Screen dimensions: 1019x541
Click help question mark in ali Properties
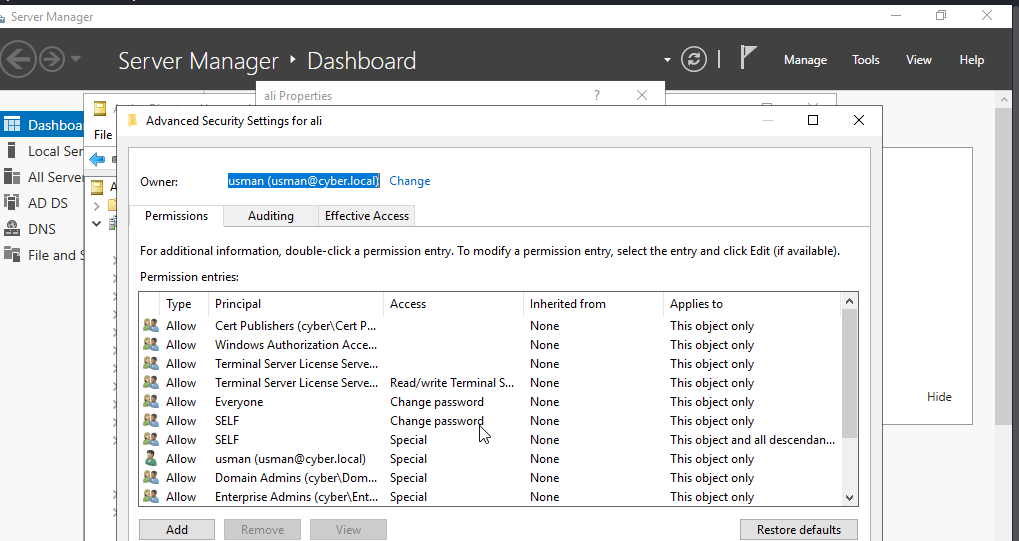(x=597, y=95)
